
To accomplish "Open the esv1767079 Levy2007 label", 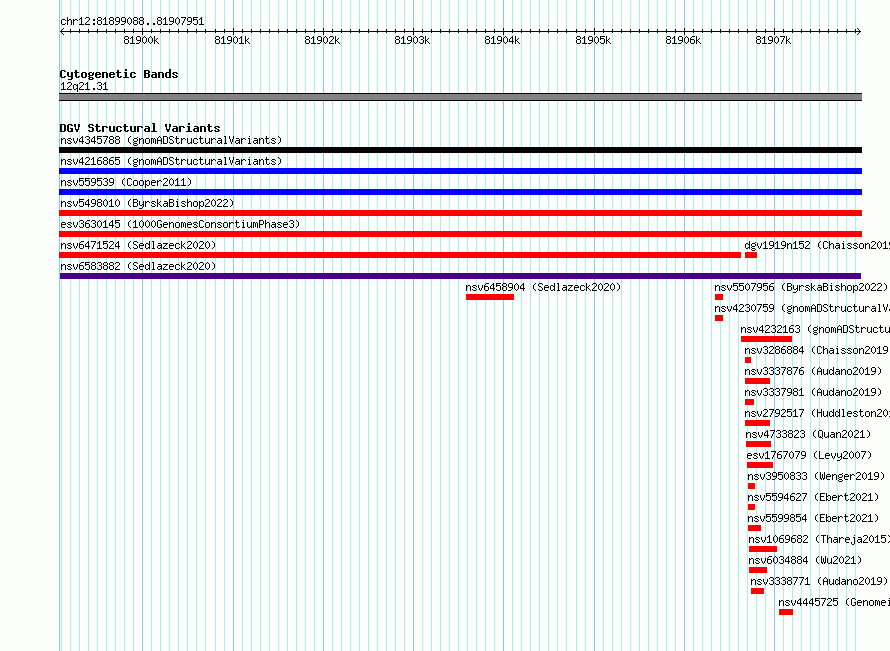I will 809,455.
